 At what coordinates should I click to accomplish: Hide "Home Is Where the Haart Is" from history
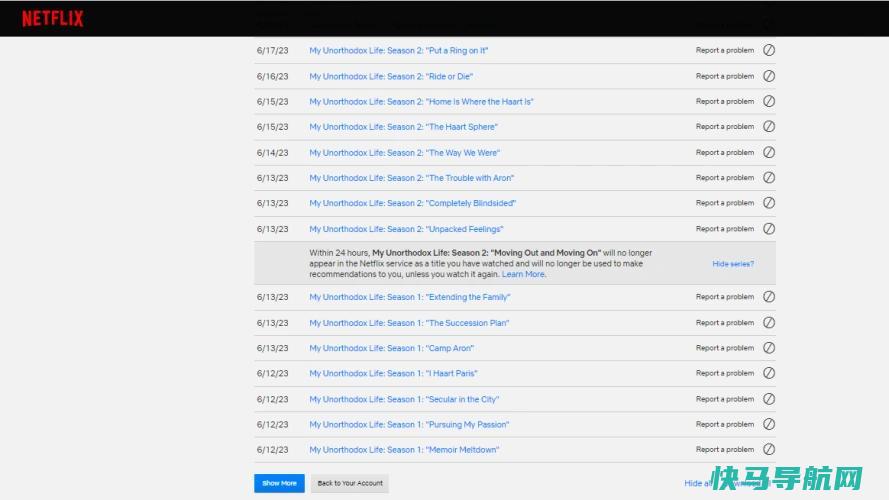pos(769,101)
